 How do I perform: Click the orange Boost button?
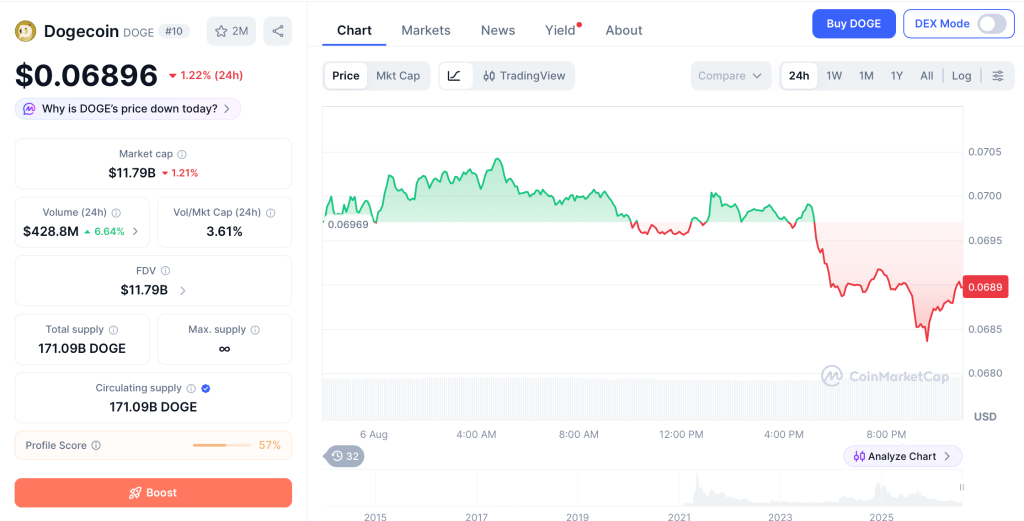point(153,493)
